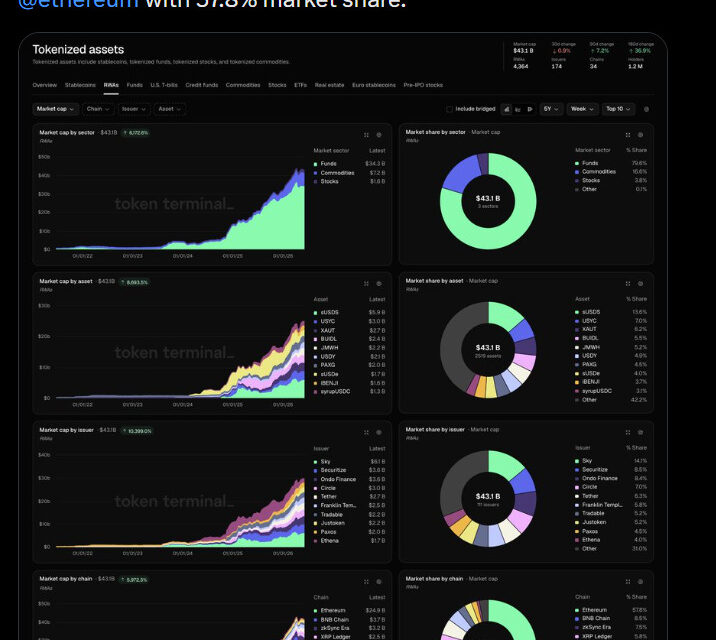Click the 30d change value in header stats

tap(561, 51)
